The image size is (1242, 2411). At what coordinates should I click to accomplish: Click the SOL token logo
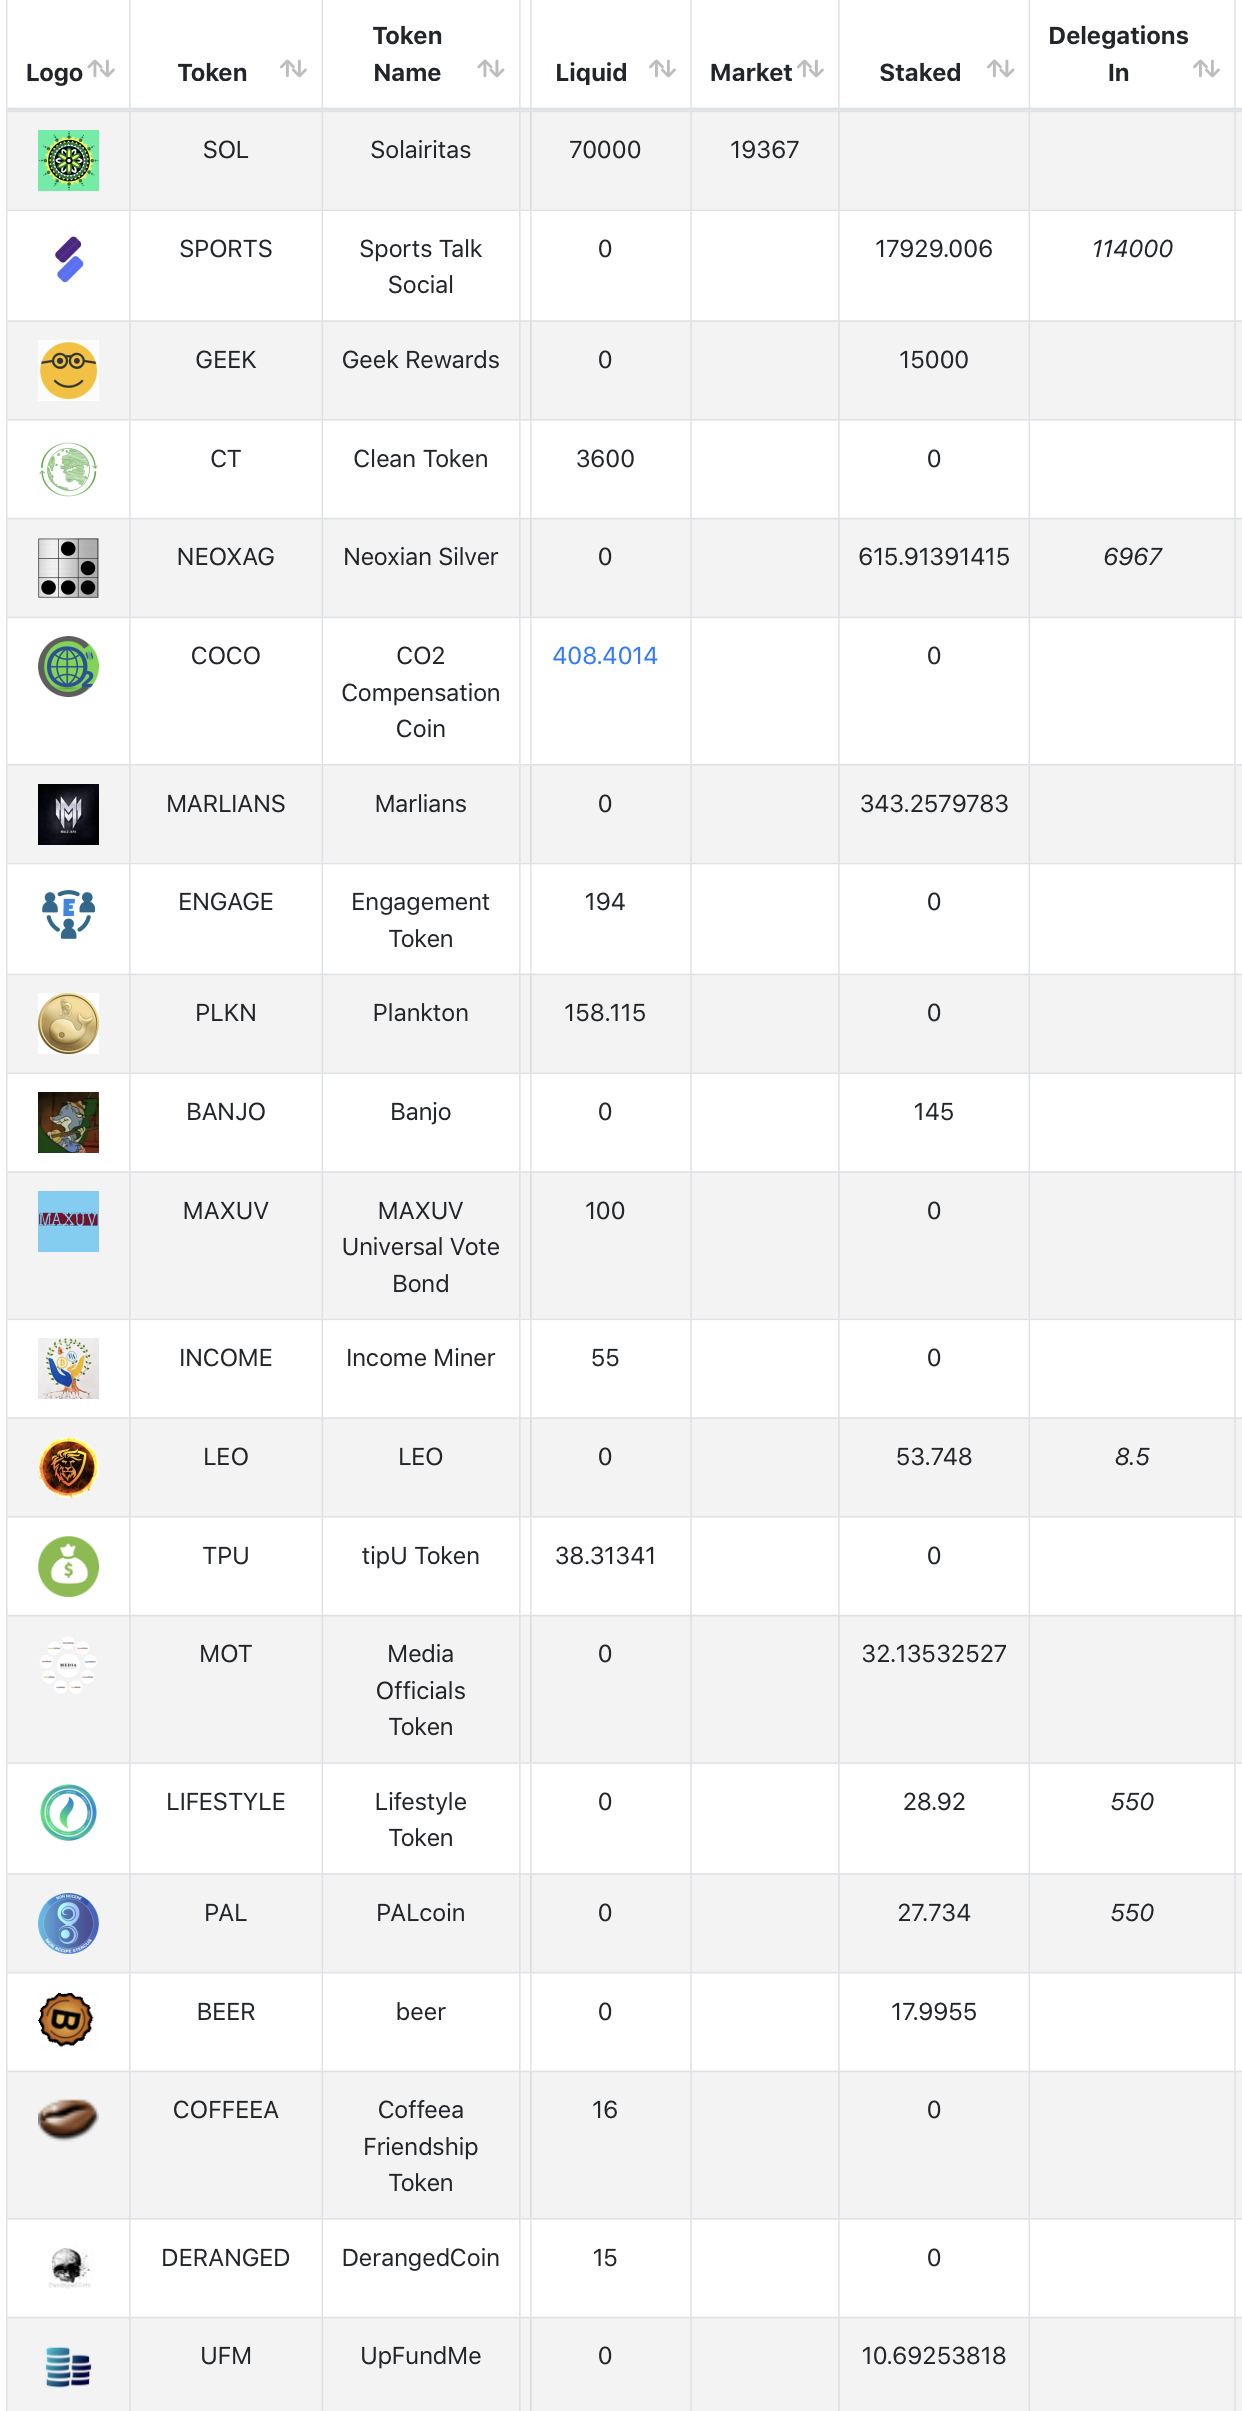pos(68,160)
